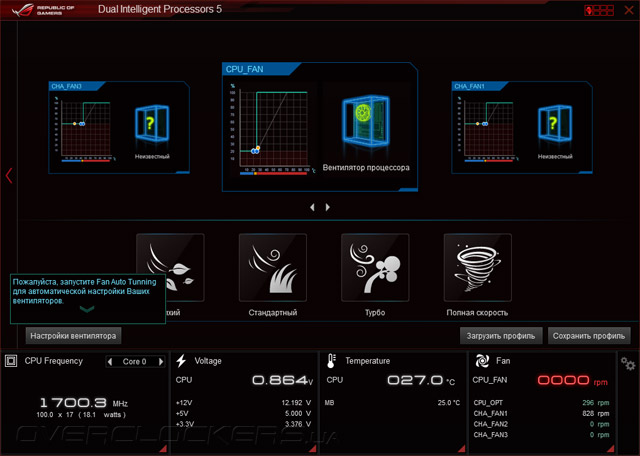Expand Fan panel corner triangle
Viewport: 640px width, 456px height.
[x=611, y=449]
